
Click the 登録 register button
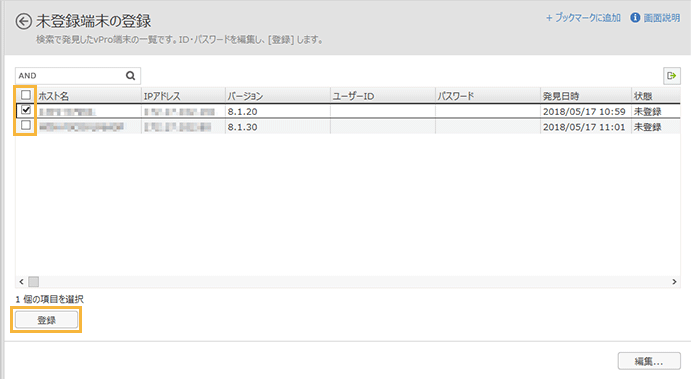(46, 320)
